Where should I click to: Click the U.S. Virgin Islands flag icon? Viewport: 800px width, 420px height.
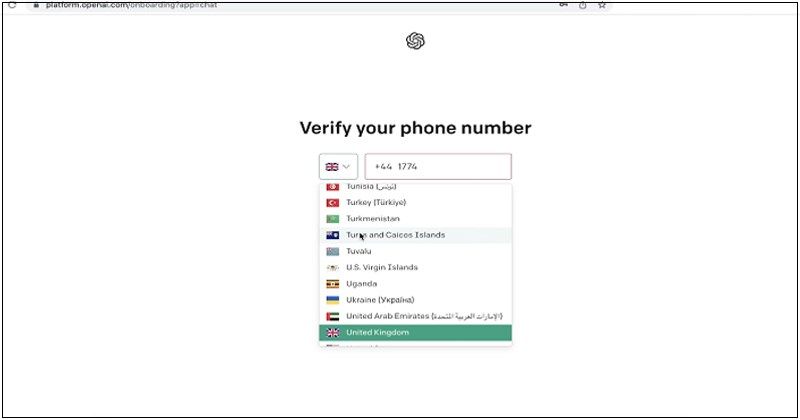[x=333, y=268]
